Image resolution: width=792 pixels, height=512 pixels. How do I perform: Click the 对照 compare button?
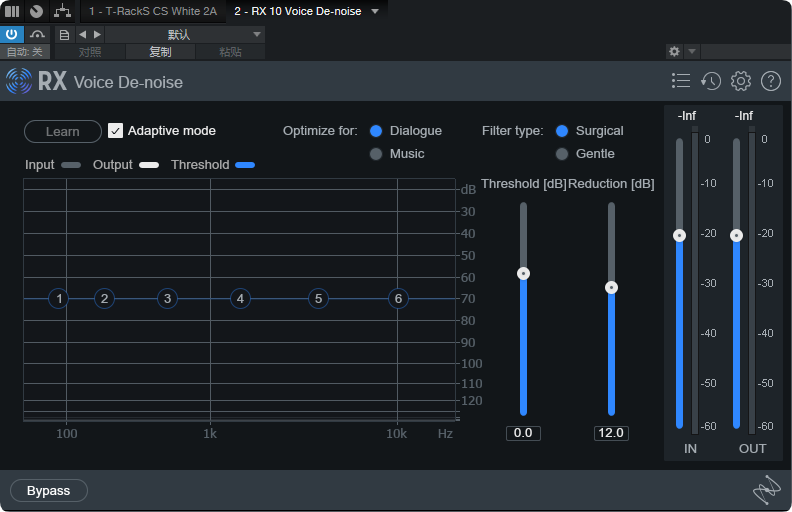pos(90,52)
